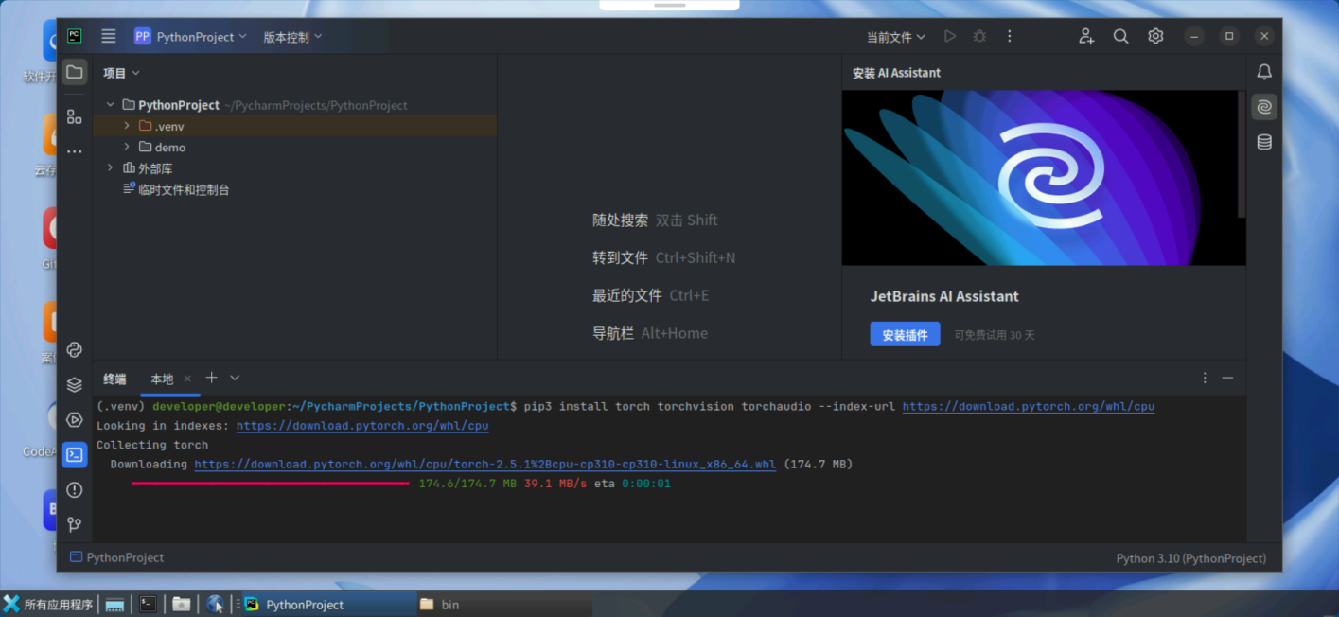Image resolution: width=1339 pixels, height=617 pixels.
Task: Add a new terminal tab with plus
Action: (x=211, y=378)
